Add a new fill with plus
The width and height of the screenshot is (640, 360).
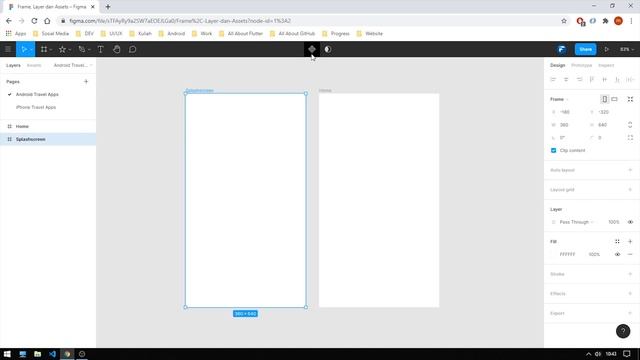(630, 242)
